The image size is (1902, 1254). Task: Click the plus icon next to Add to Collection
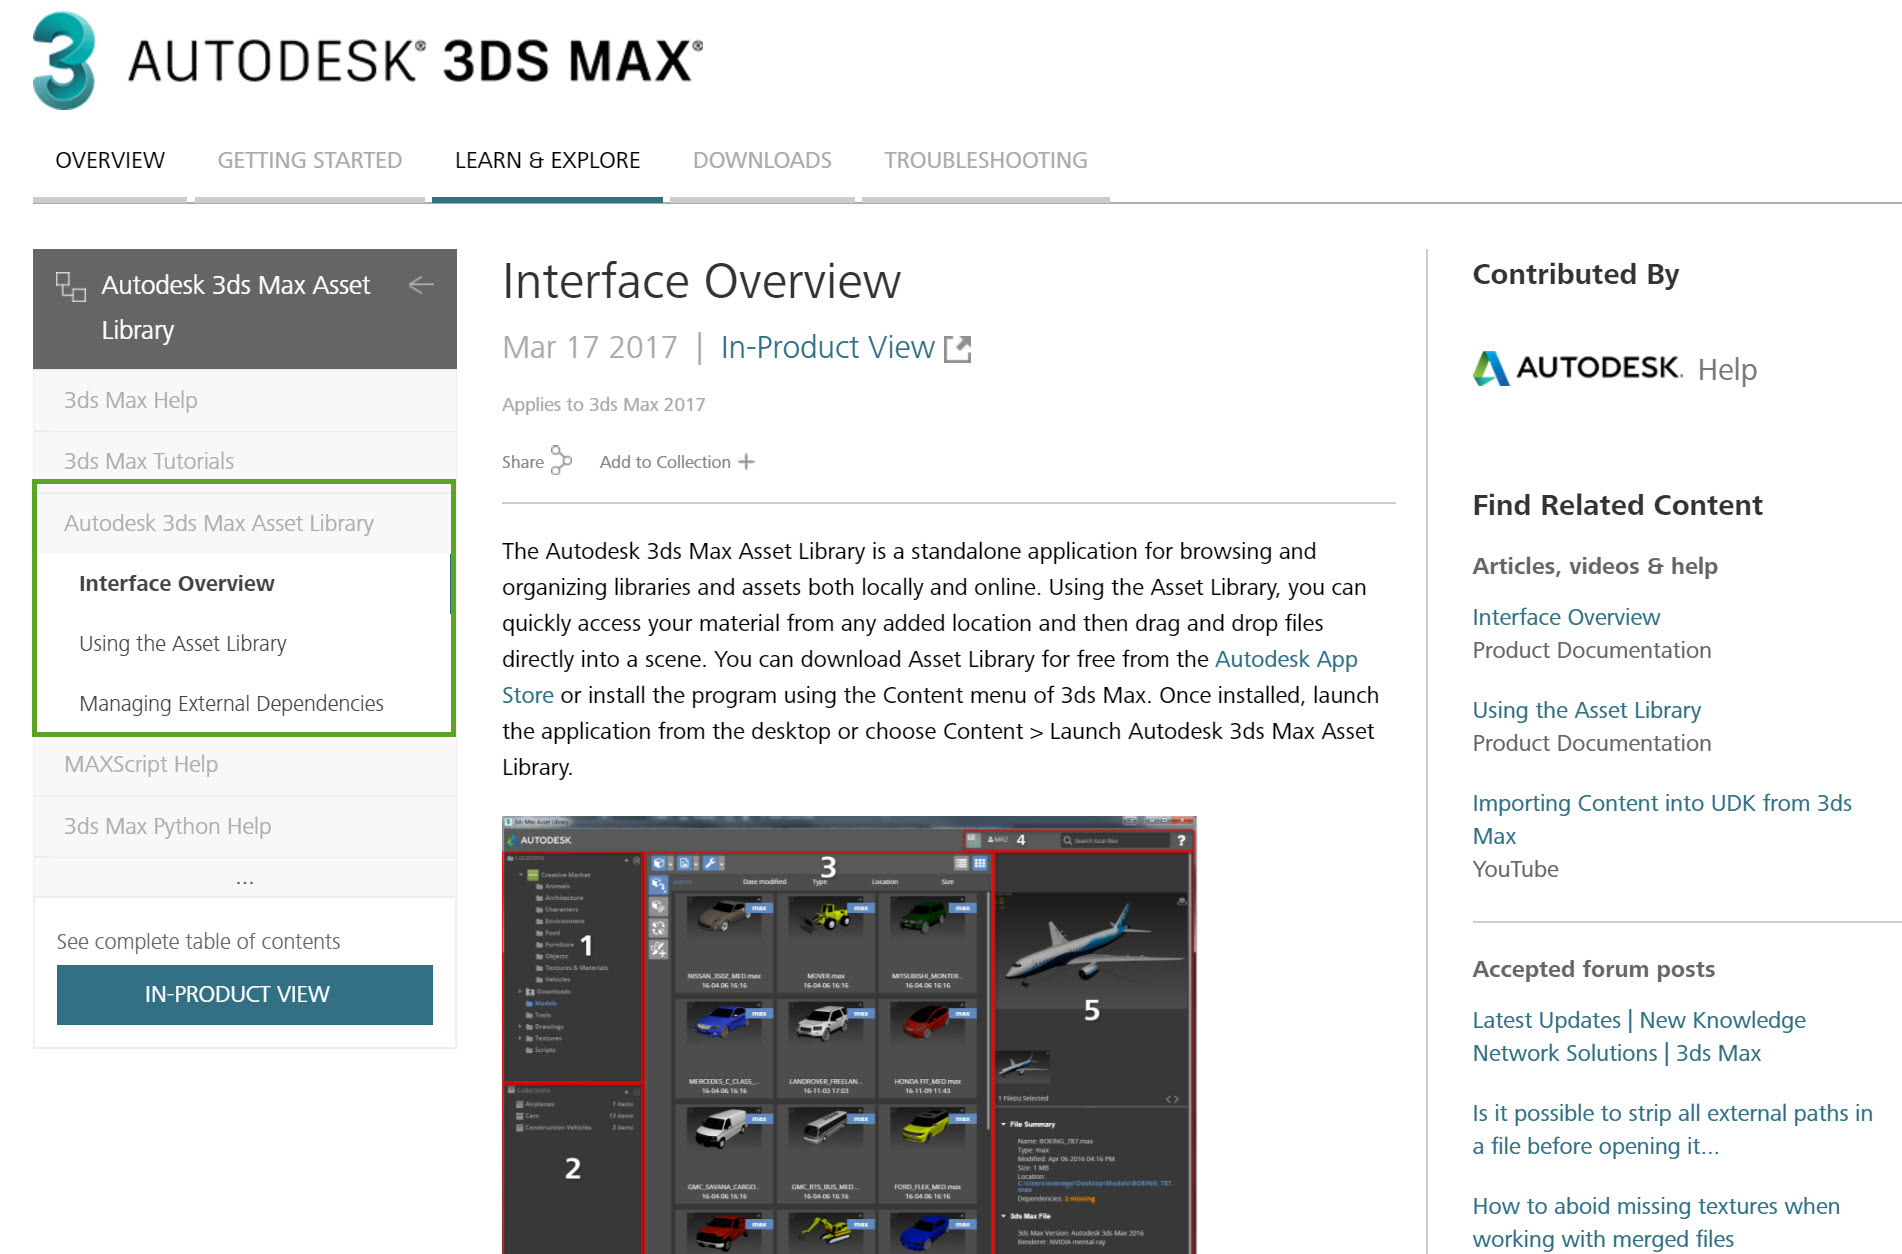[x=746, y=462]
